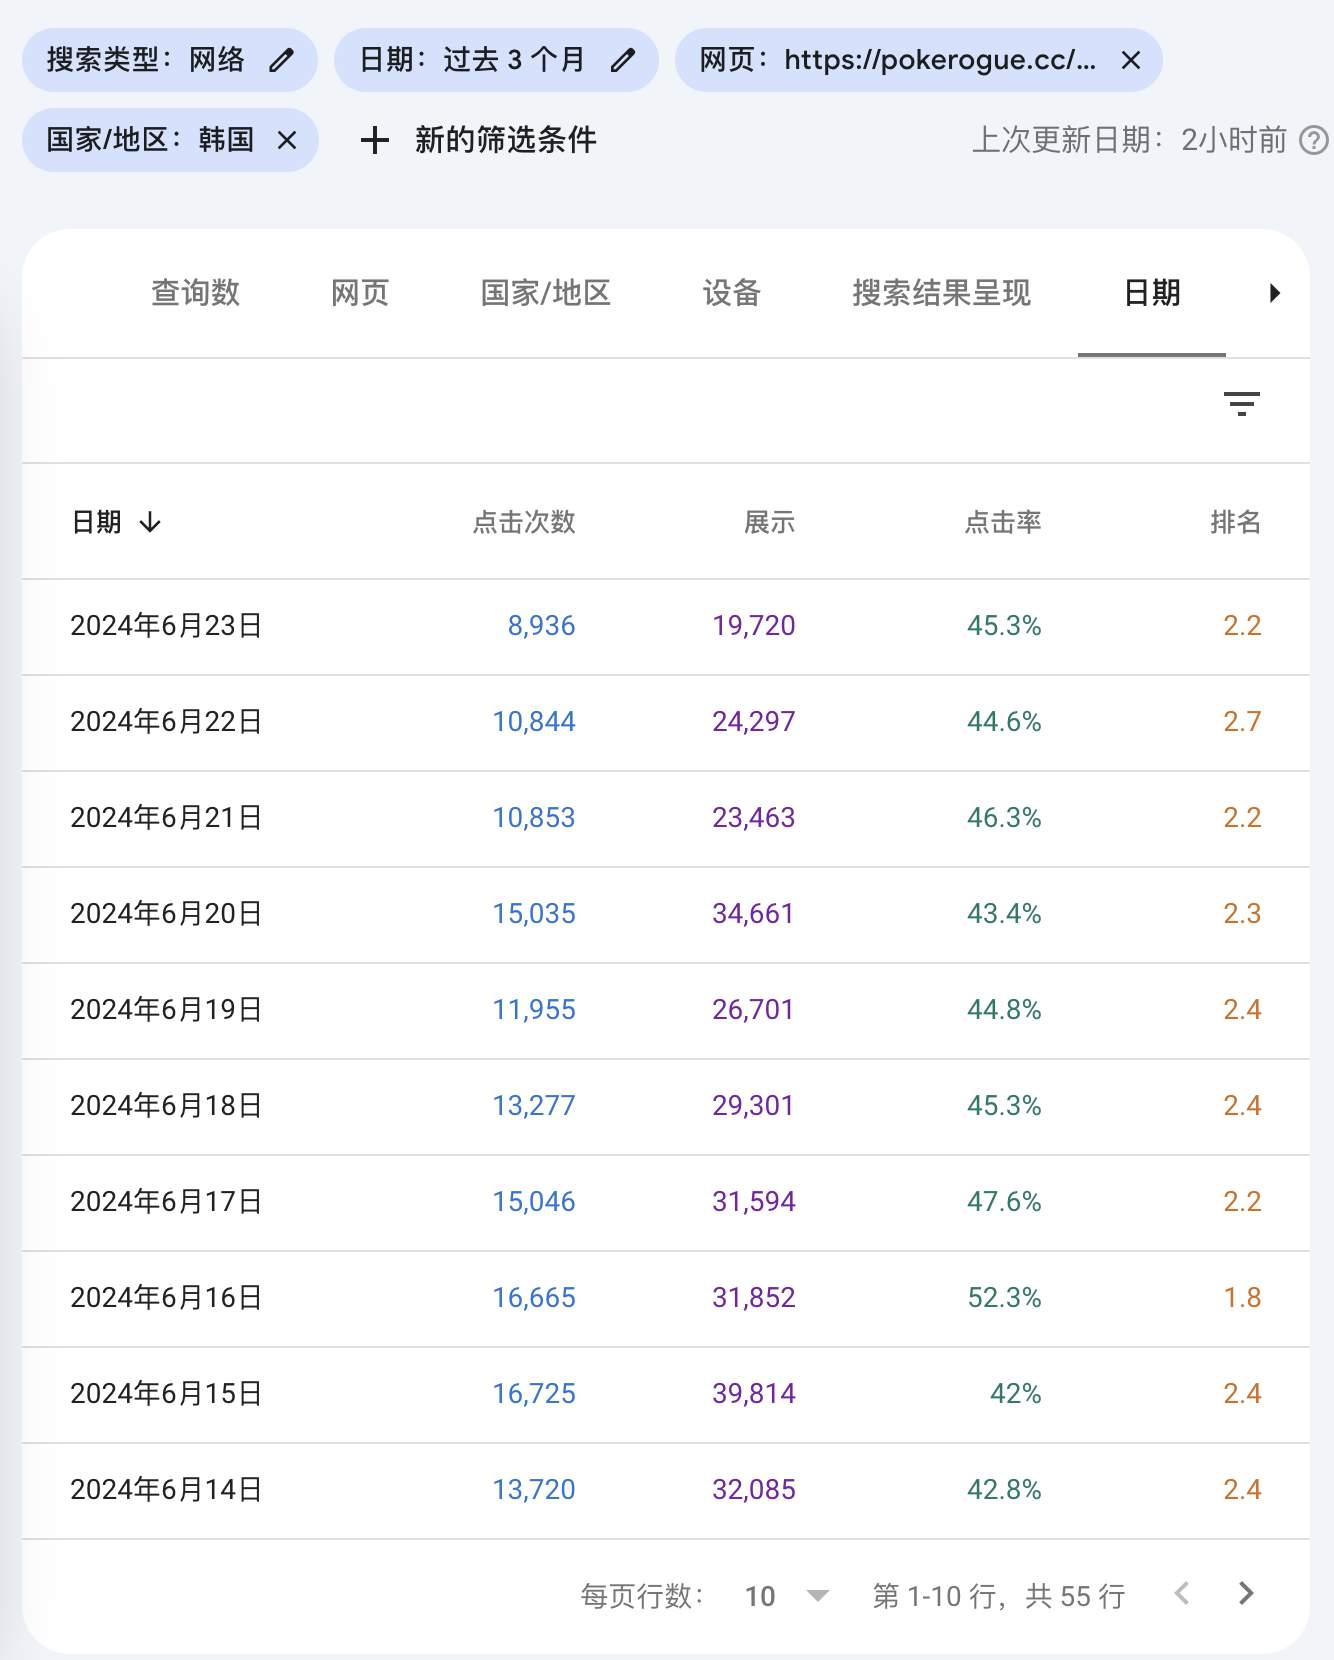This screenshot has width=1334, height=1660.
Task: Click impressions value 24,297
Action: tap(754, 722)
